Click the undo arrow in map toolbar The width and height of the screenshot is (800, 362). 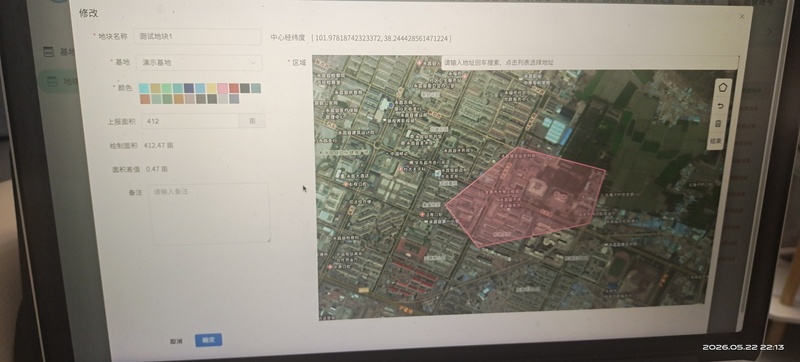tap(720, 106)
